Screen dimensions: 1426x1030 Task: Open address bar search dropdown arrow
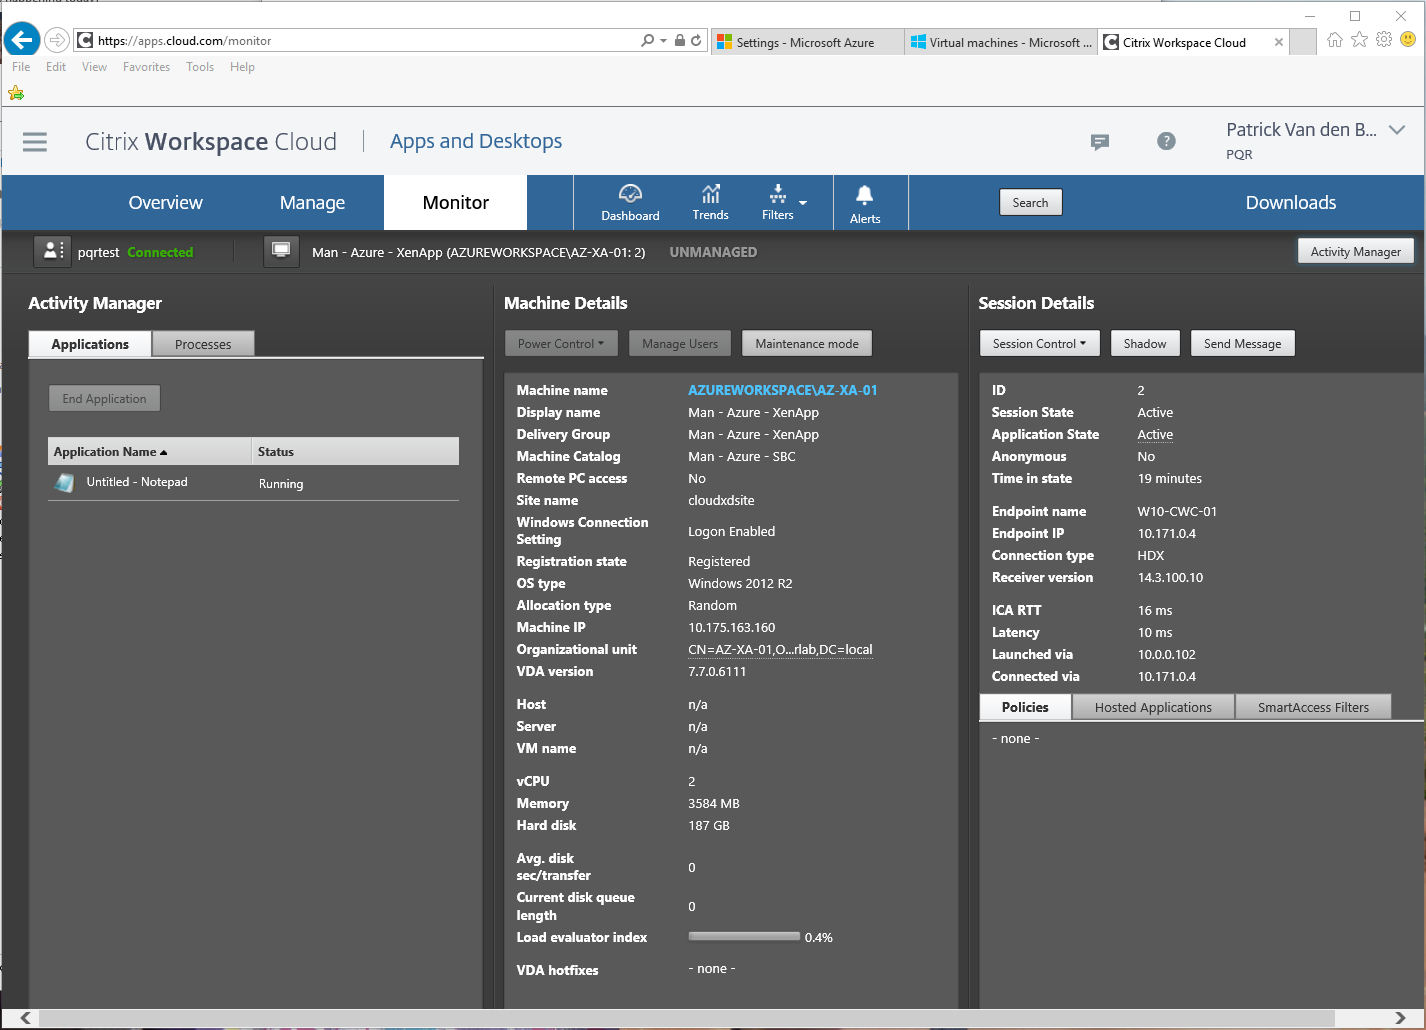(x=663, y=41)
